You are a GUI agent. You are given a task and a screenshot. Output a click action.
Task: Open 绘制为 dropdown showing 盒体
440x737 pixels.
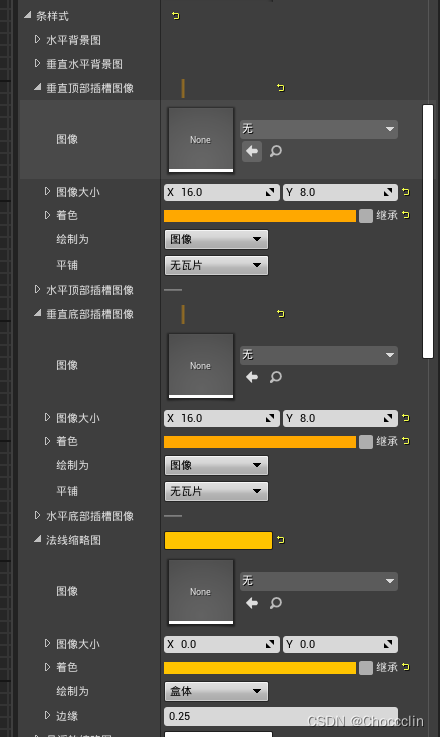216,691
